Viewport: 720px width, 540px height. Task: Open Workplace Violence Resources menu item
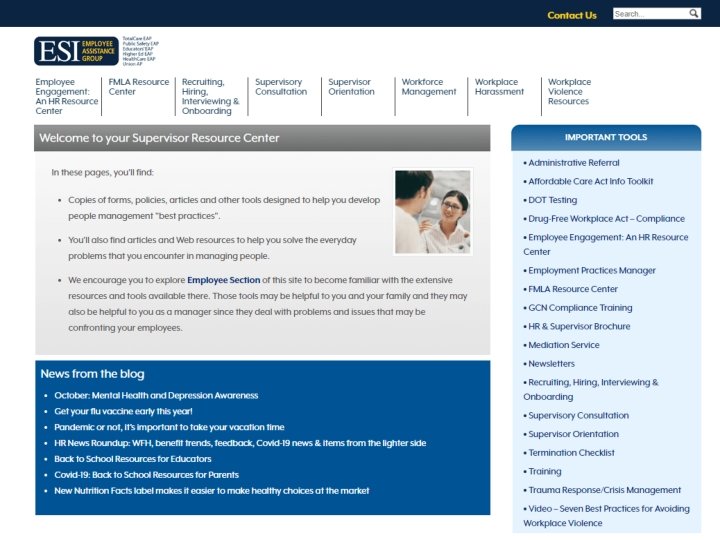(x=569, y=91)
